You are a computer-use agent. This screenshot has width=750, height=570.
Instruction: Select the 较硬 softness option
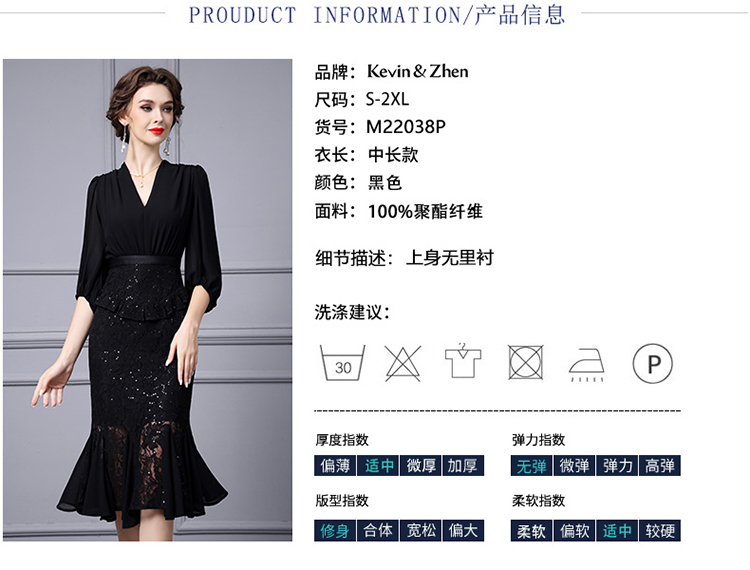pyautogui.click(x=660, y=530)
